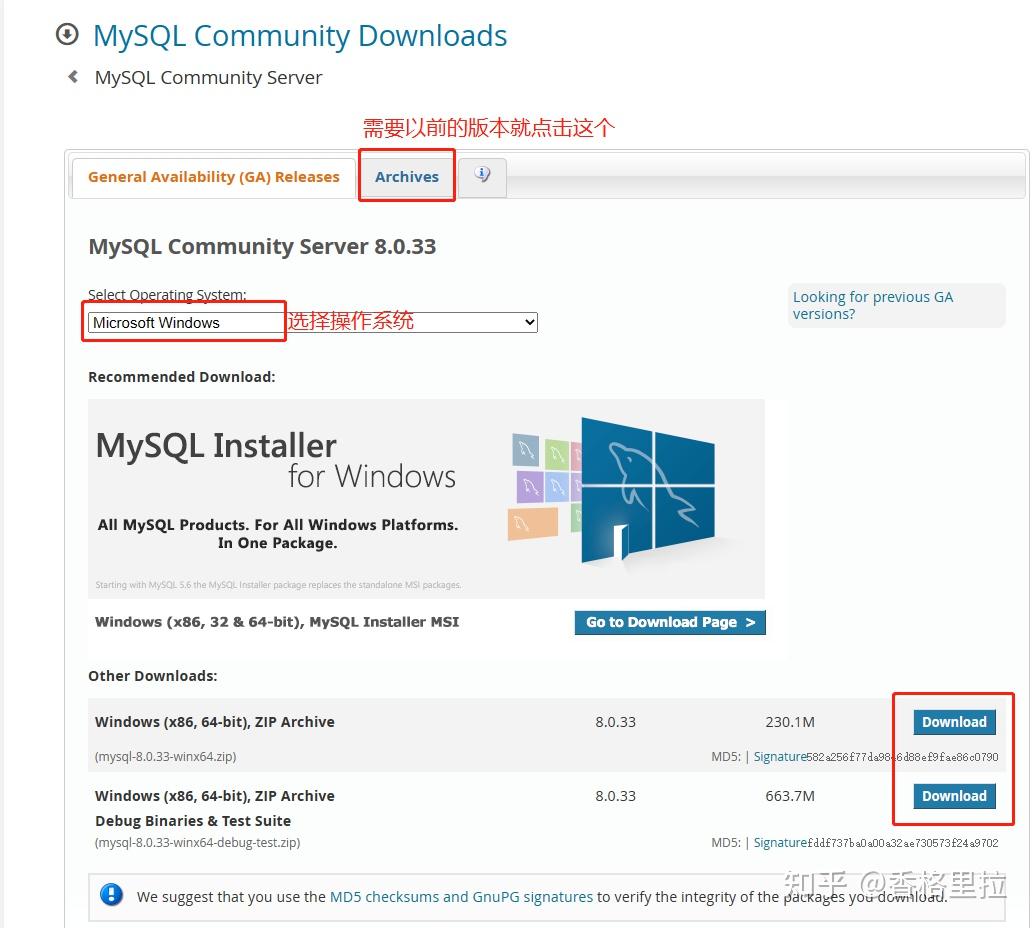Click Looking for previous GA versions link

tap(872, 305)
